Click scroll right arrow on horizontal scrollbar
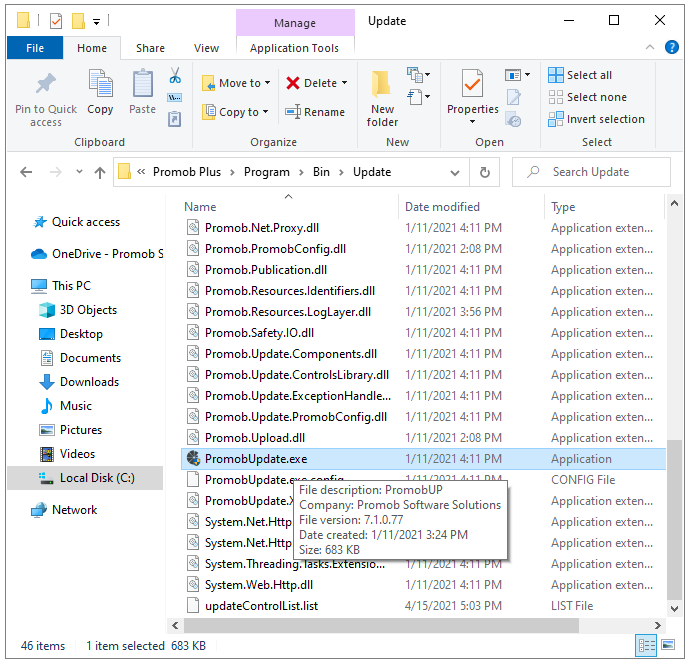This screenshot has width=690, height=666. (x=657, y=625)
